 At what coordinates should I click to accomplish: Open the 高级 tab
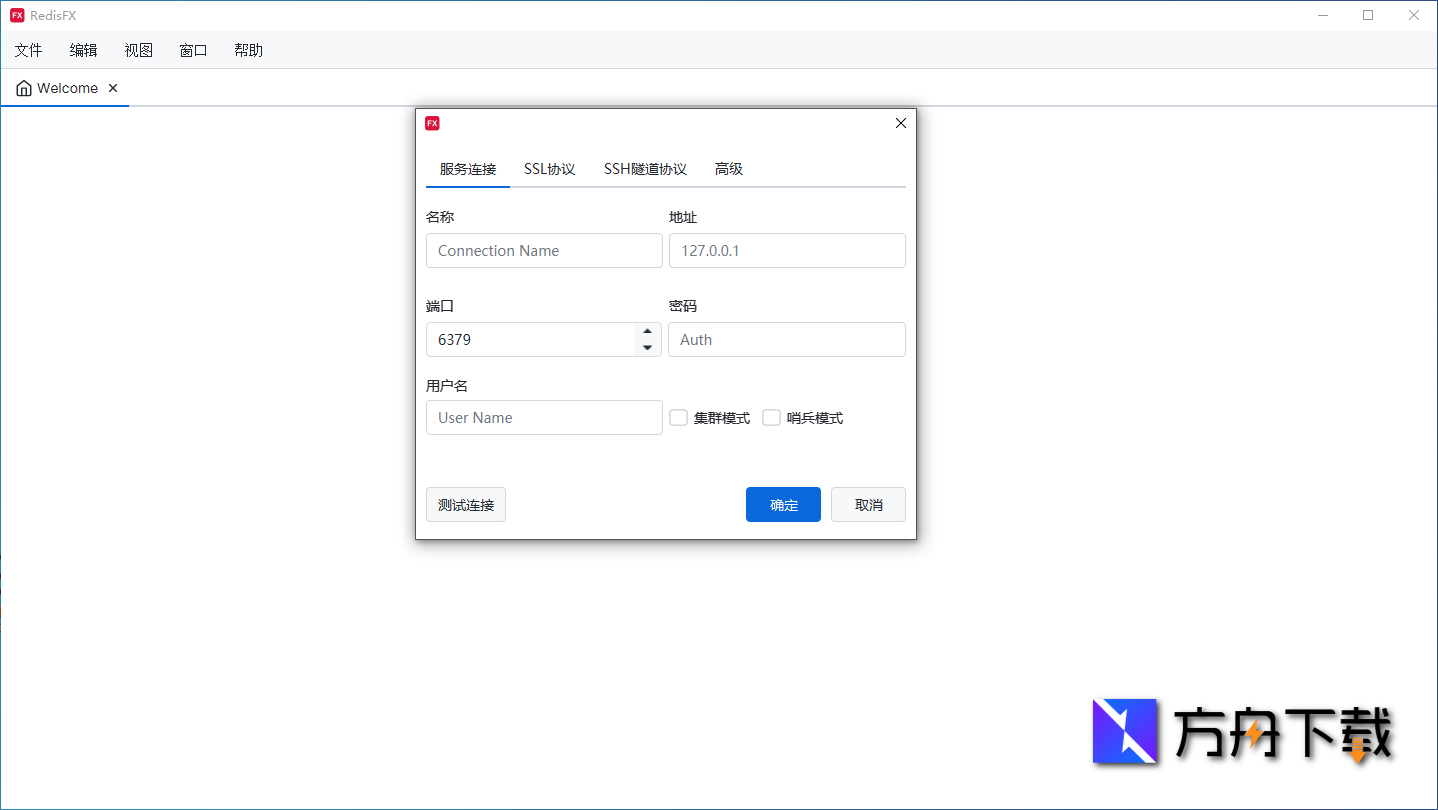pyautogui.click(x=729, y=169)
